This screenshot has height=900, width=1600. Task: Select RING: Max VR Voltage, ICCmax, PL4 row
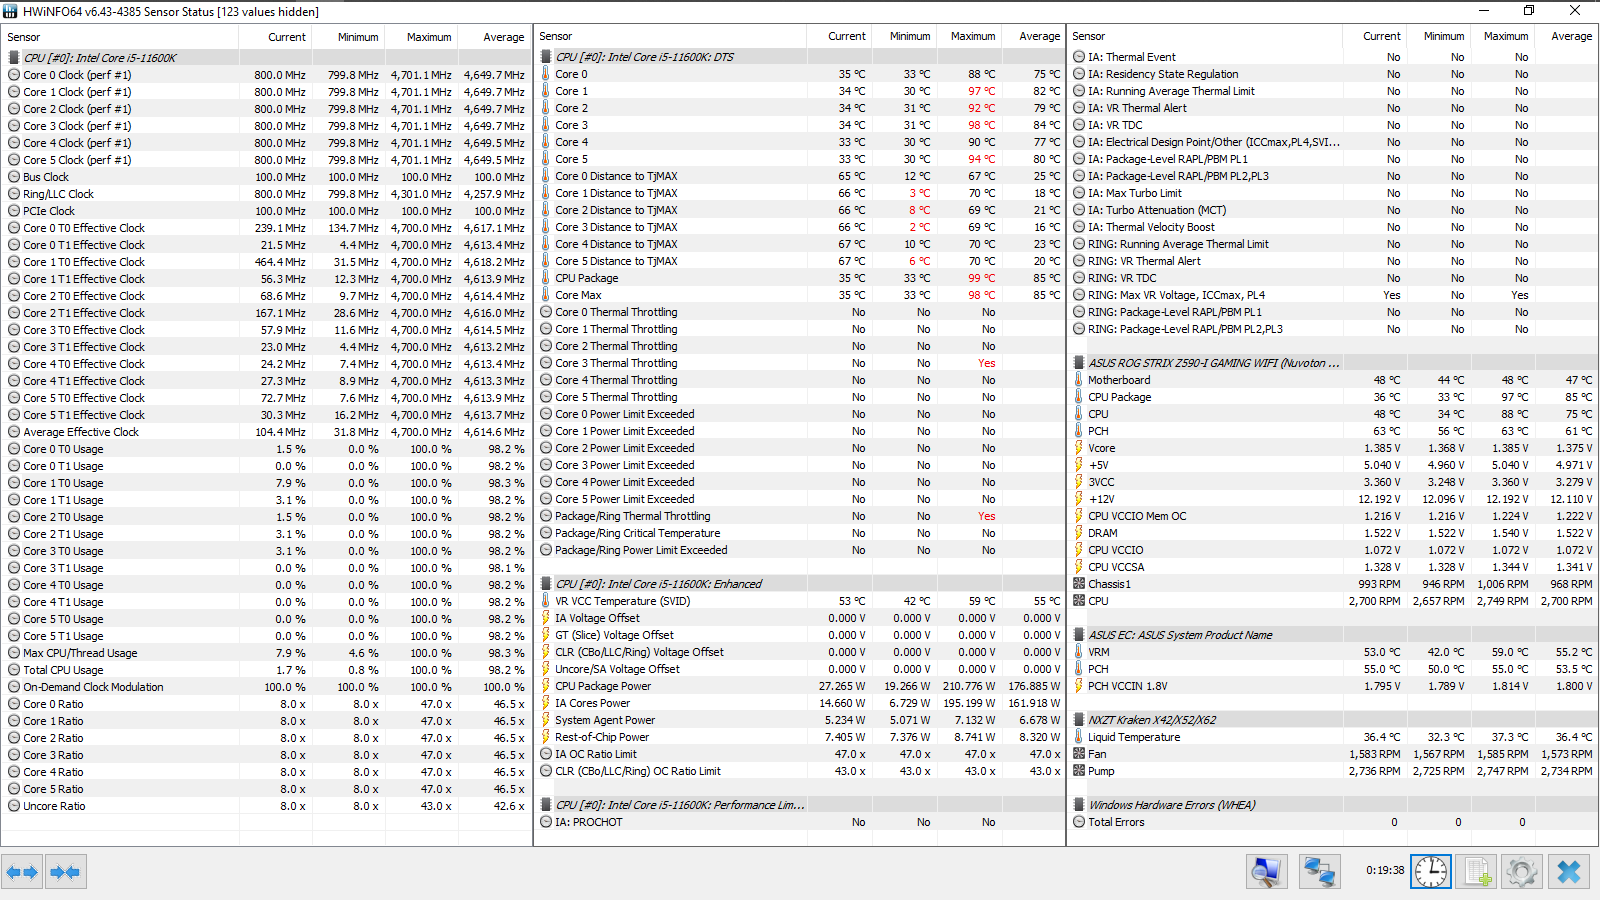point(1334,295)
